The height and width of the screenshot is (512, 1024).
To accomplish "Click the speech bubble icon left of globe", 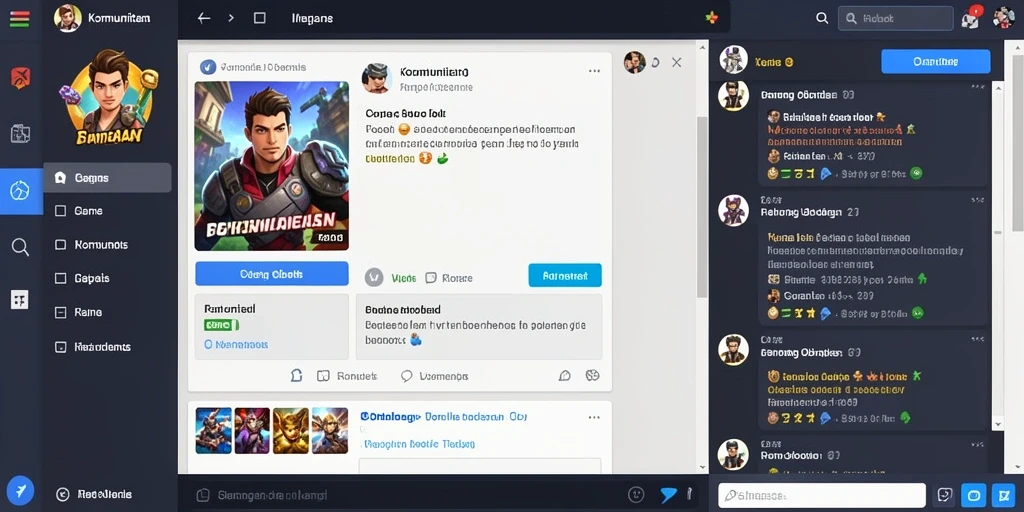I will tap(565, 376).
